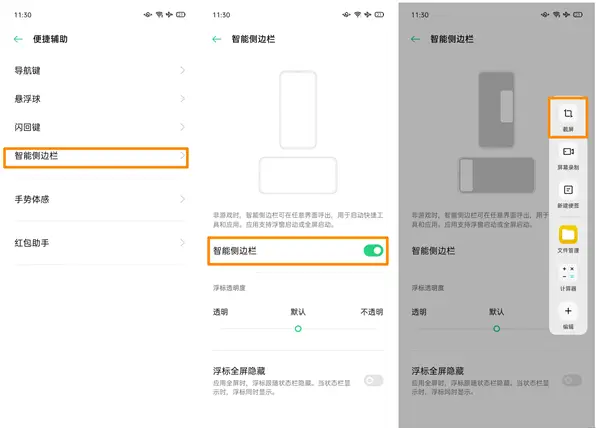Open 导航键 settings entry
The height and width of the screenshot is (428, 596).
(100, 70)
